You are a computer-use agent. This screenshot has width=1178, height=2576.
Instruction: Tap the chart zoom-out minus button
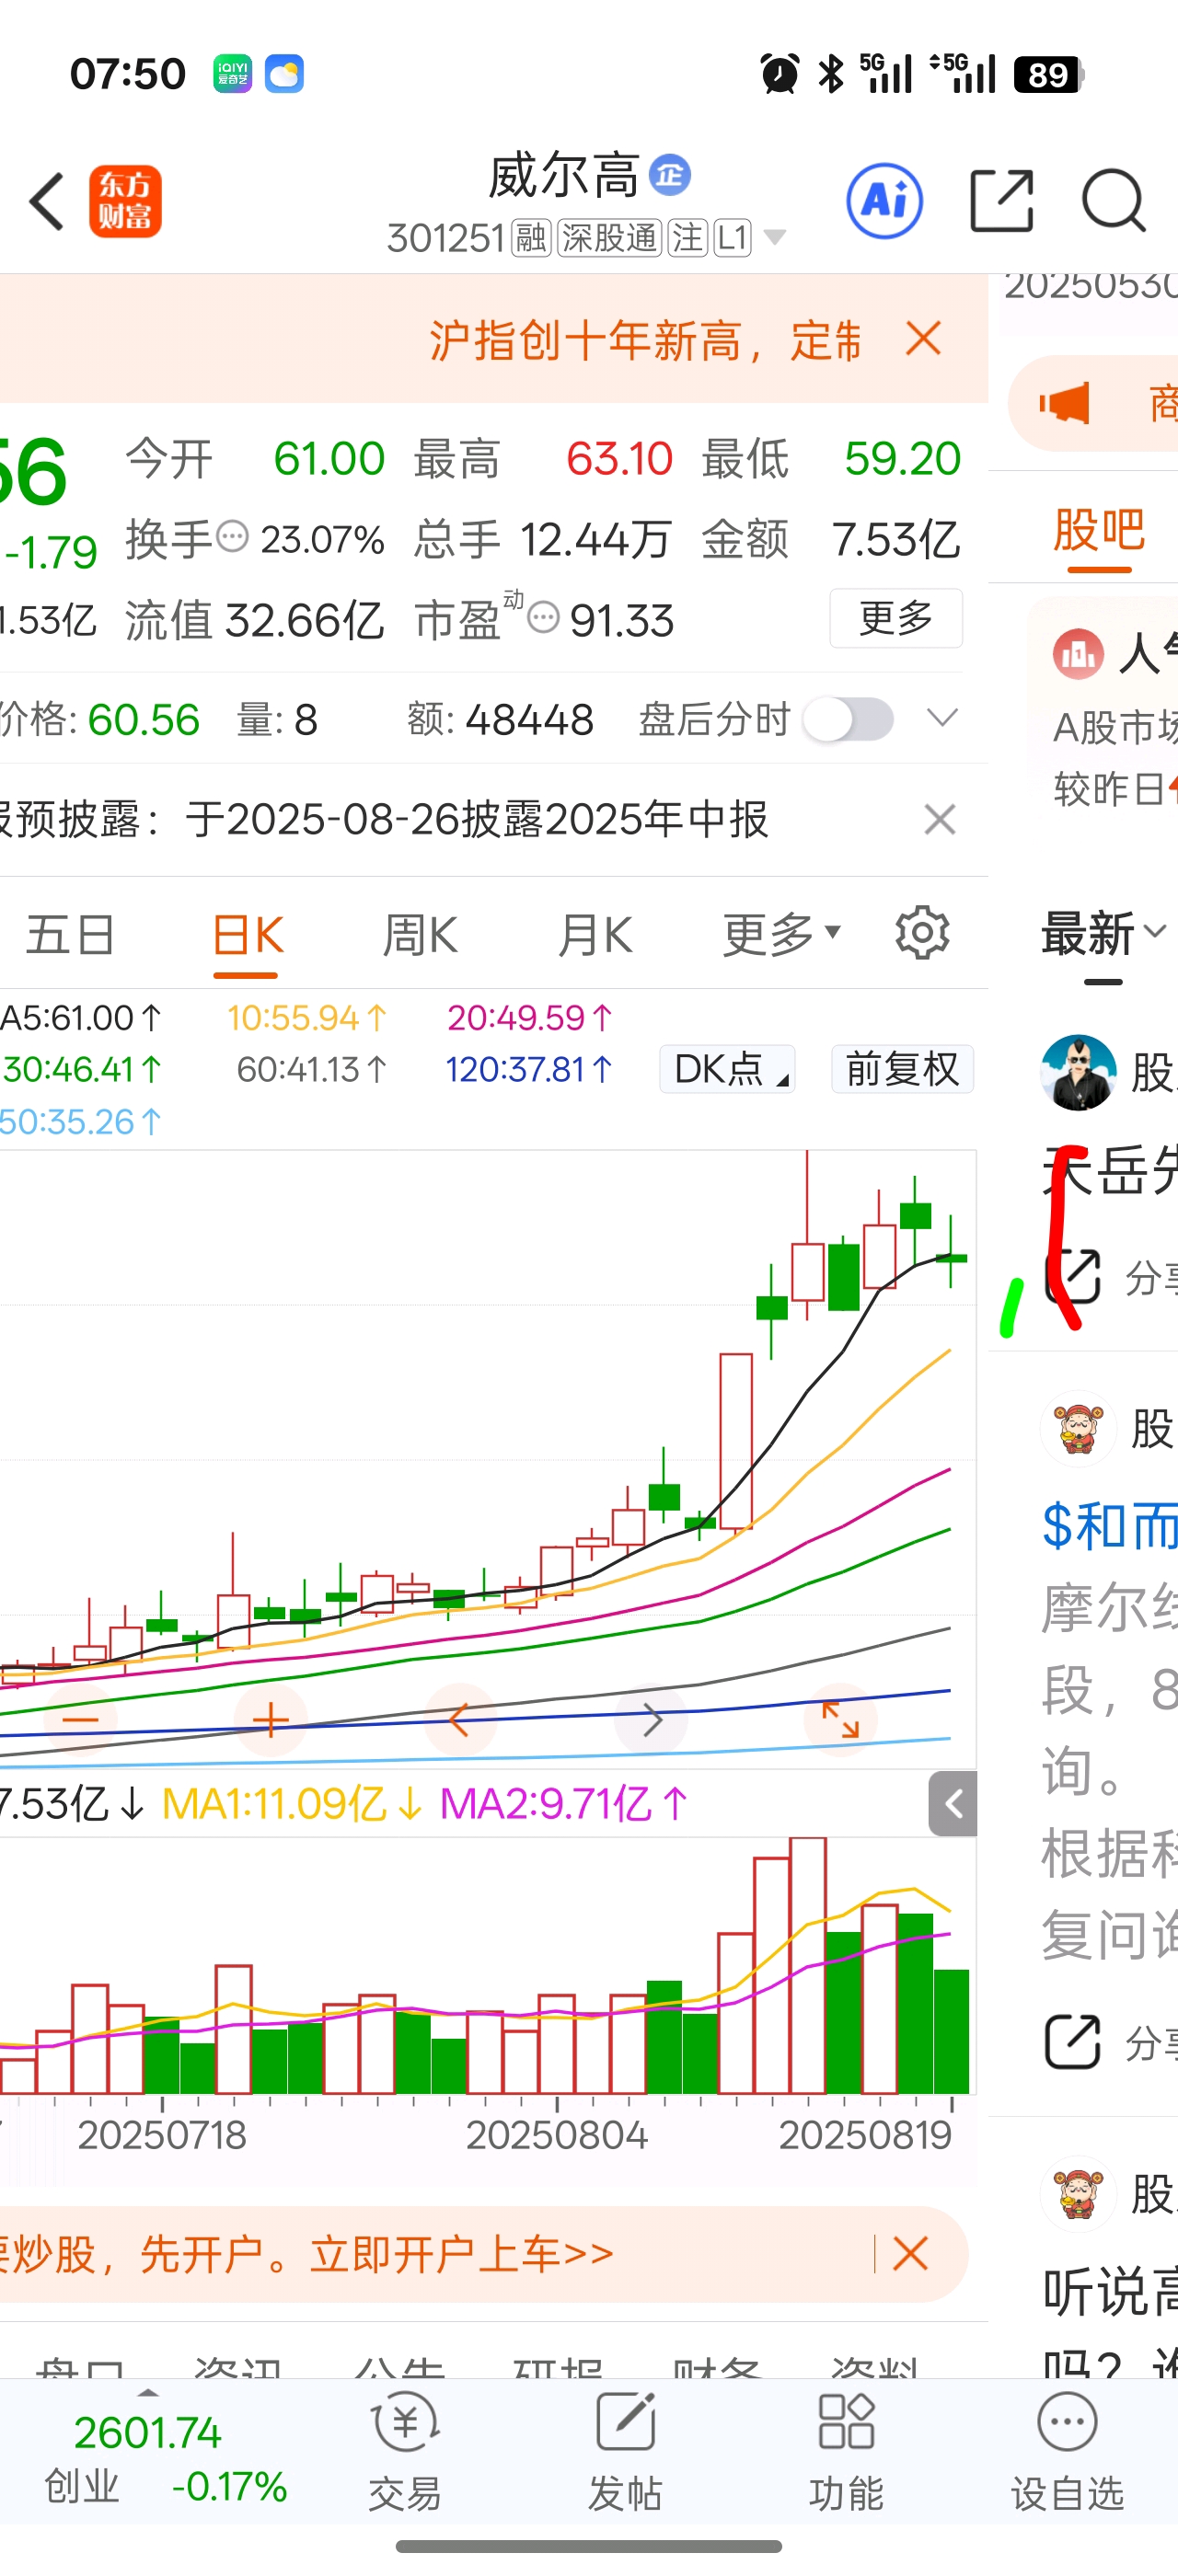pos(80,1720)
